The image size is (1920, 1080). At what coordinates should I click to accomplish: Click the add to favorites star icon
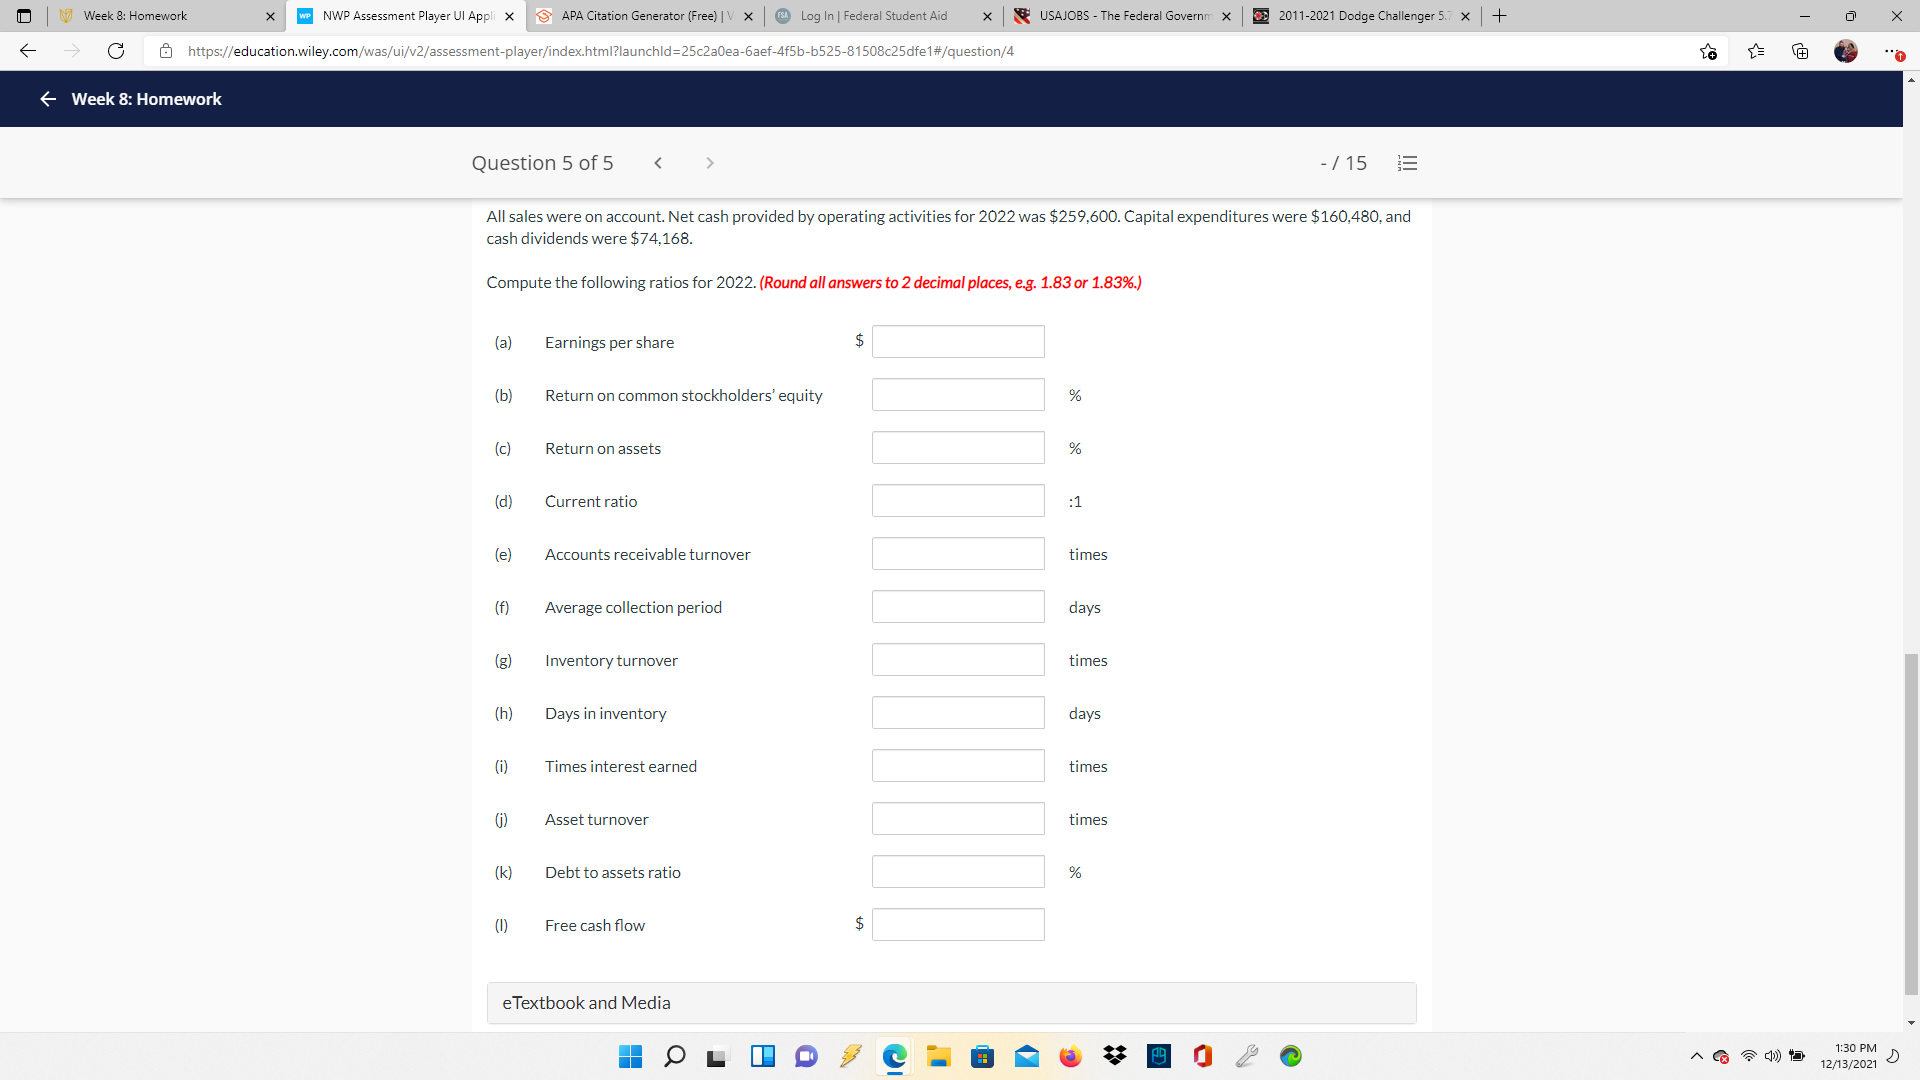point(1710,51)
